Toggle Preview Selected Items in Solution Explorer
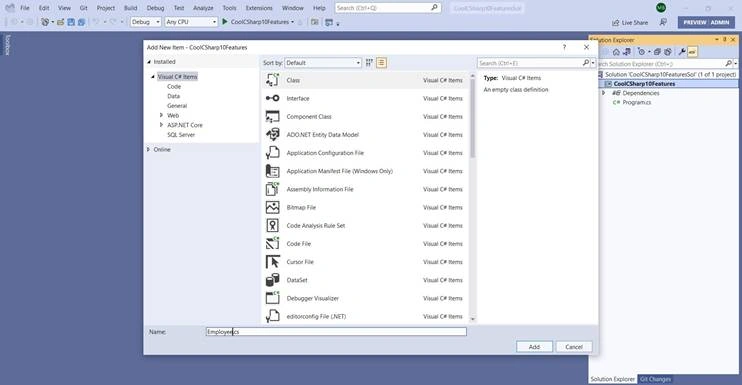 click(x=692, y=52)
